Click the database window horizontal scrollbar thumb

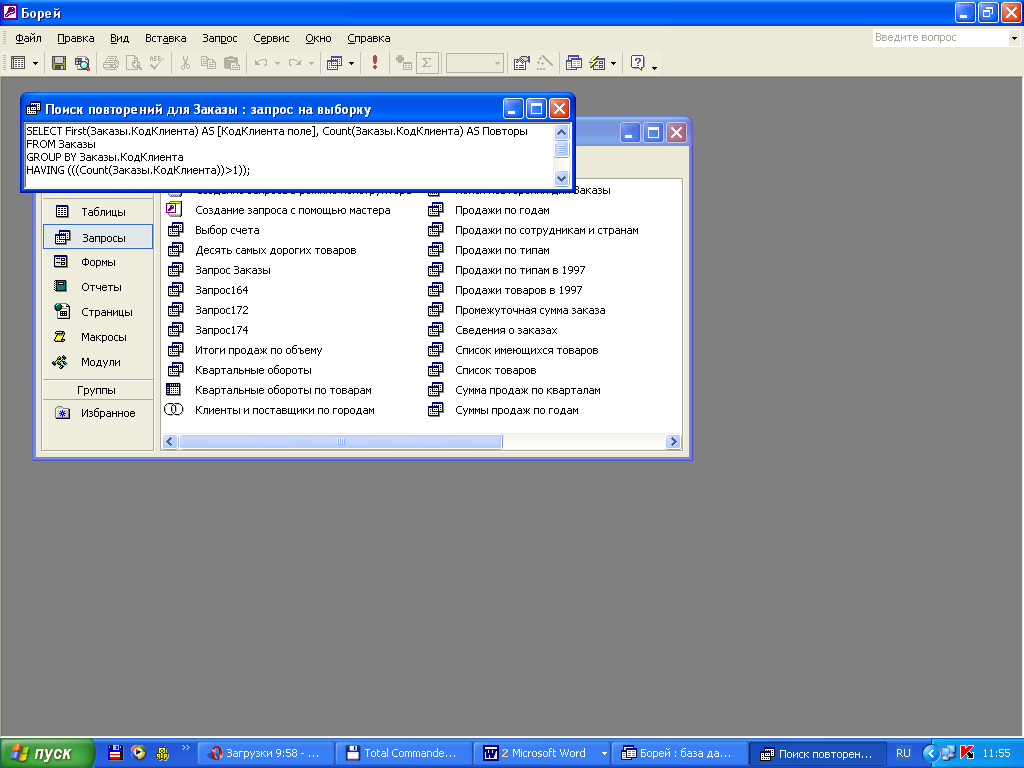340,441
